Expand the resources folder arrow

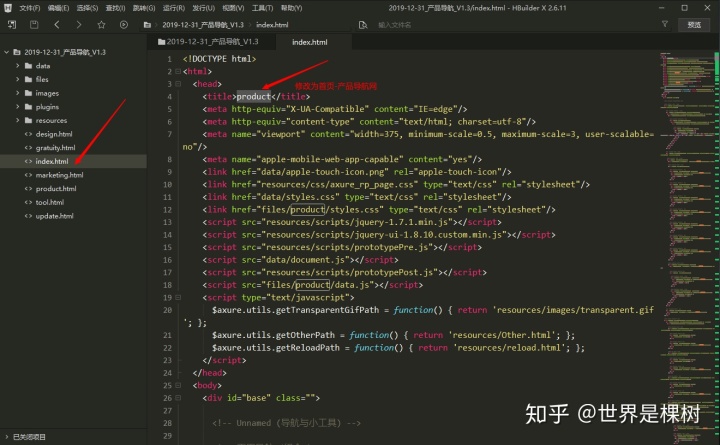17,120
